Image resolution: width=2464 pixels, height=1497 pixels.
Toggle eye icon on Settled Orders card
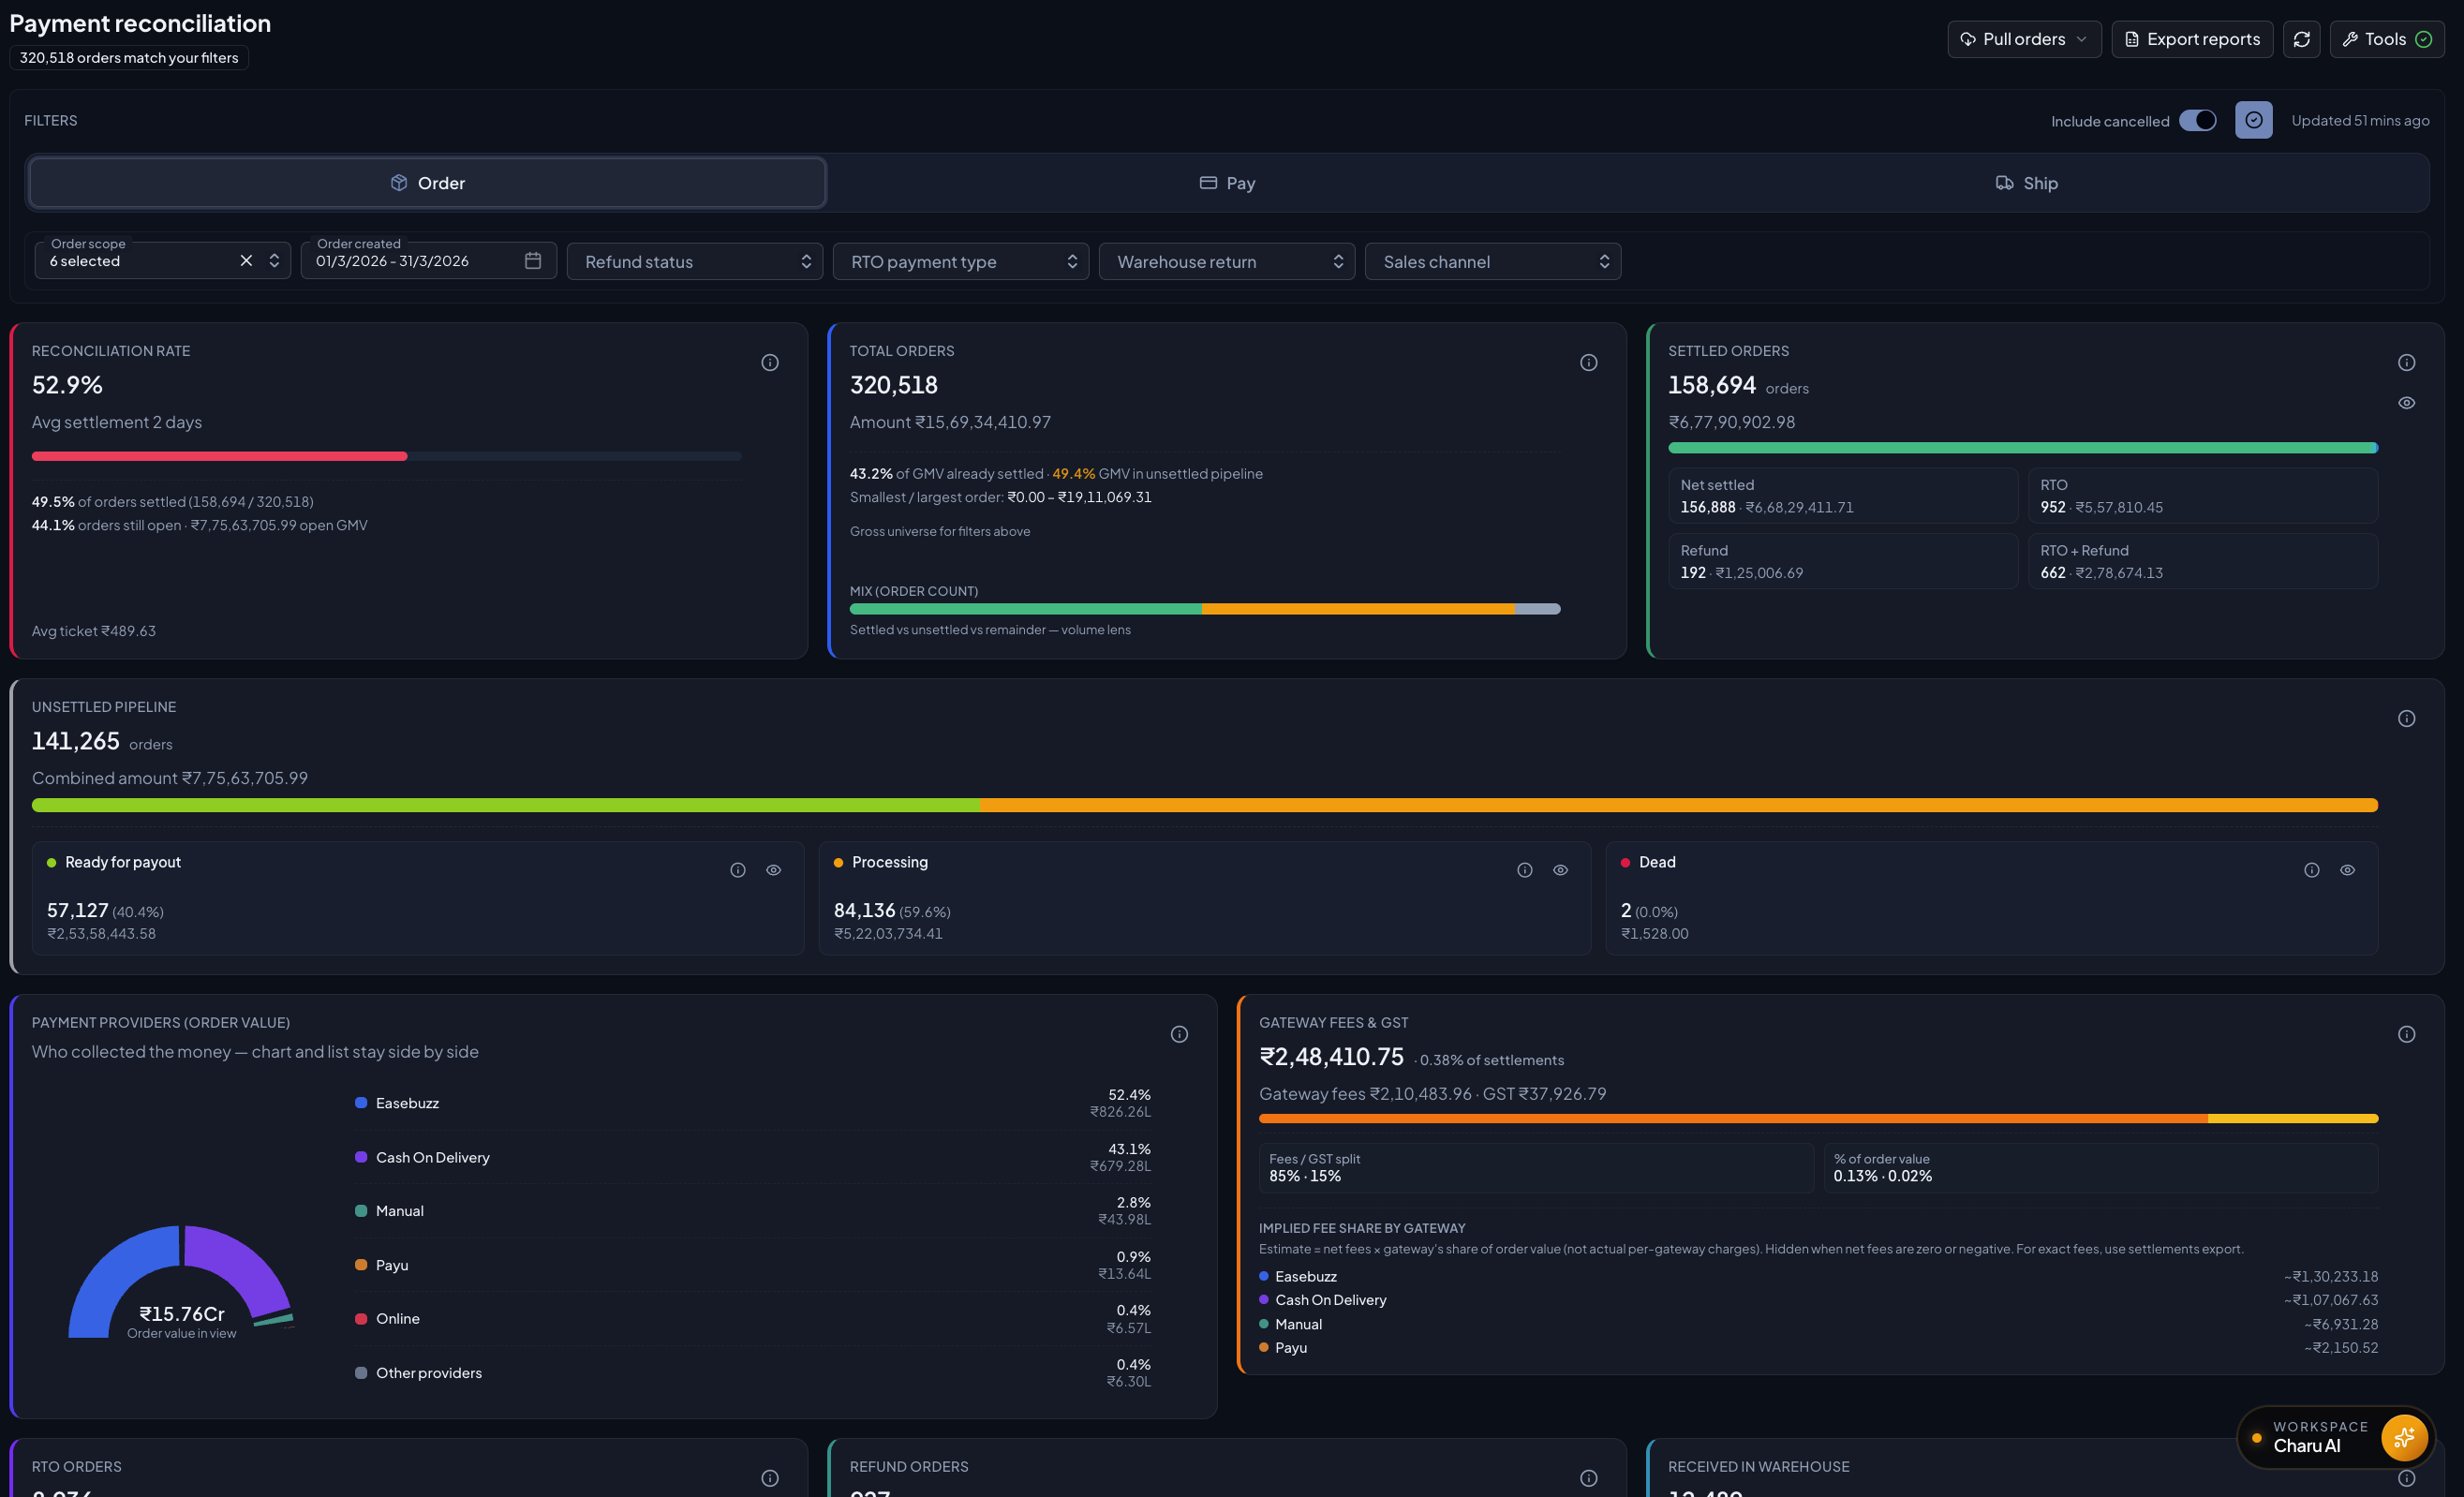coord(2406,403)
